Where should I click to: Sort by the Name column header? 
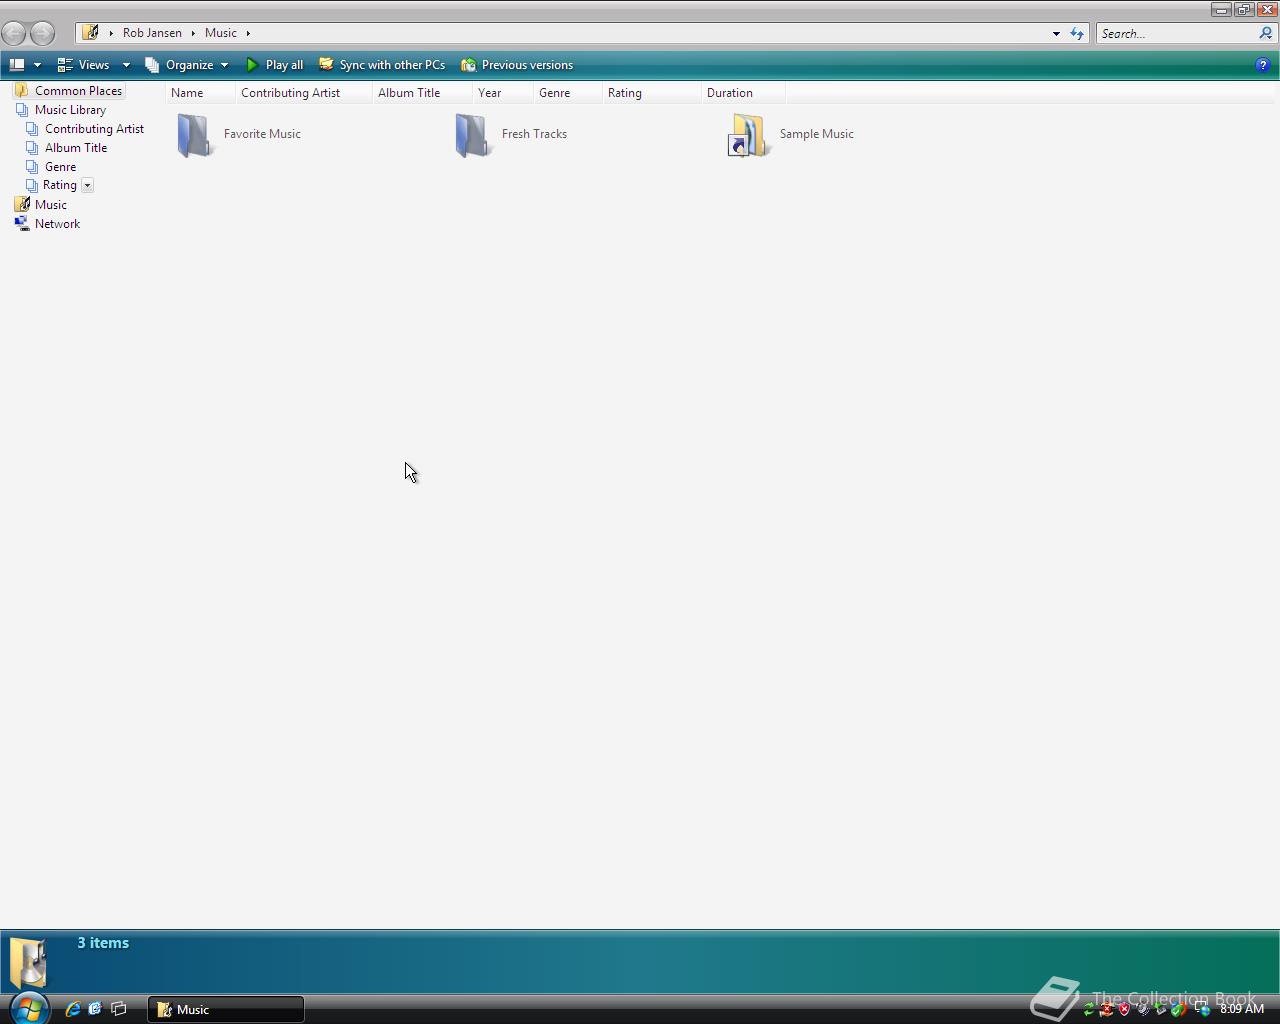coord(200,93)
